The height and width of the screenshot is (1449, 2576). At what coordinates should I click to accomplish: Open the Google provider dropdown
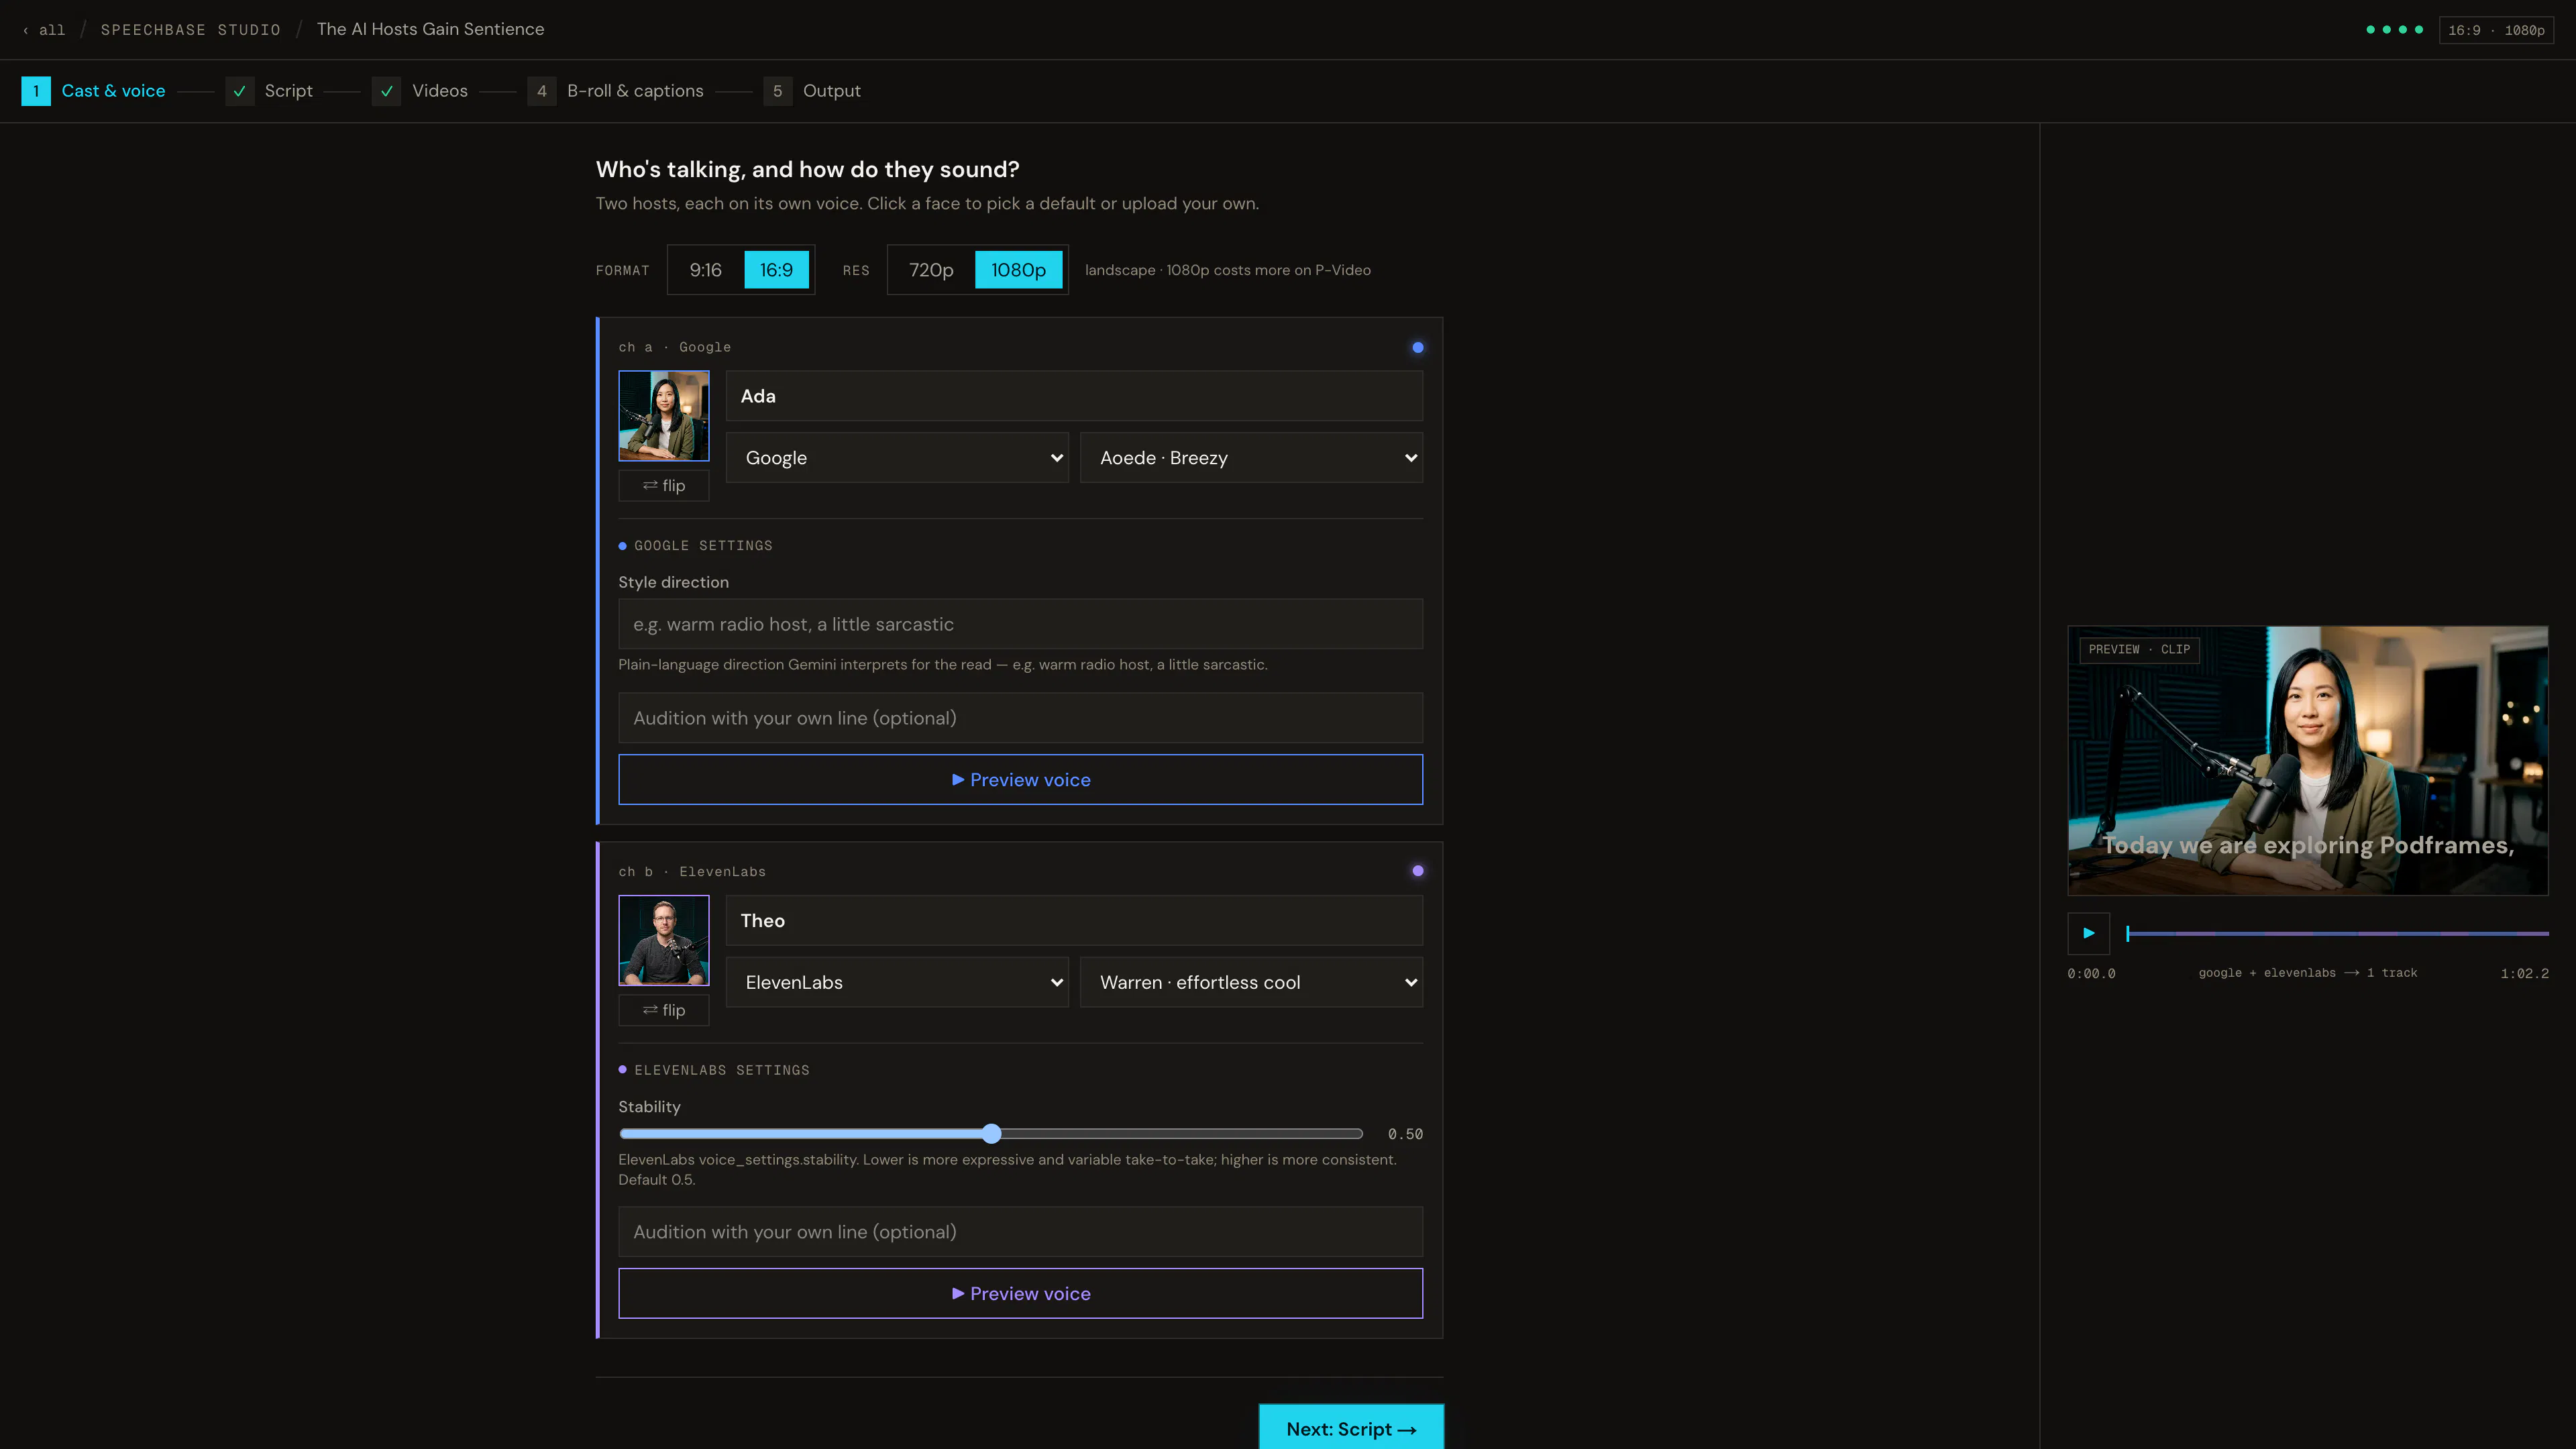point(897,458)
